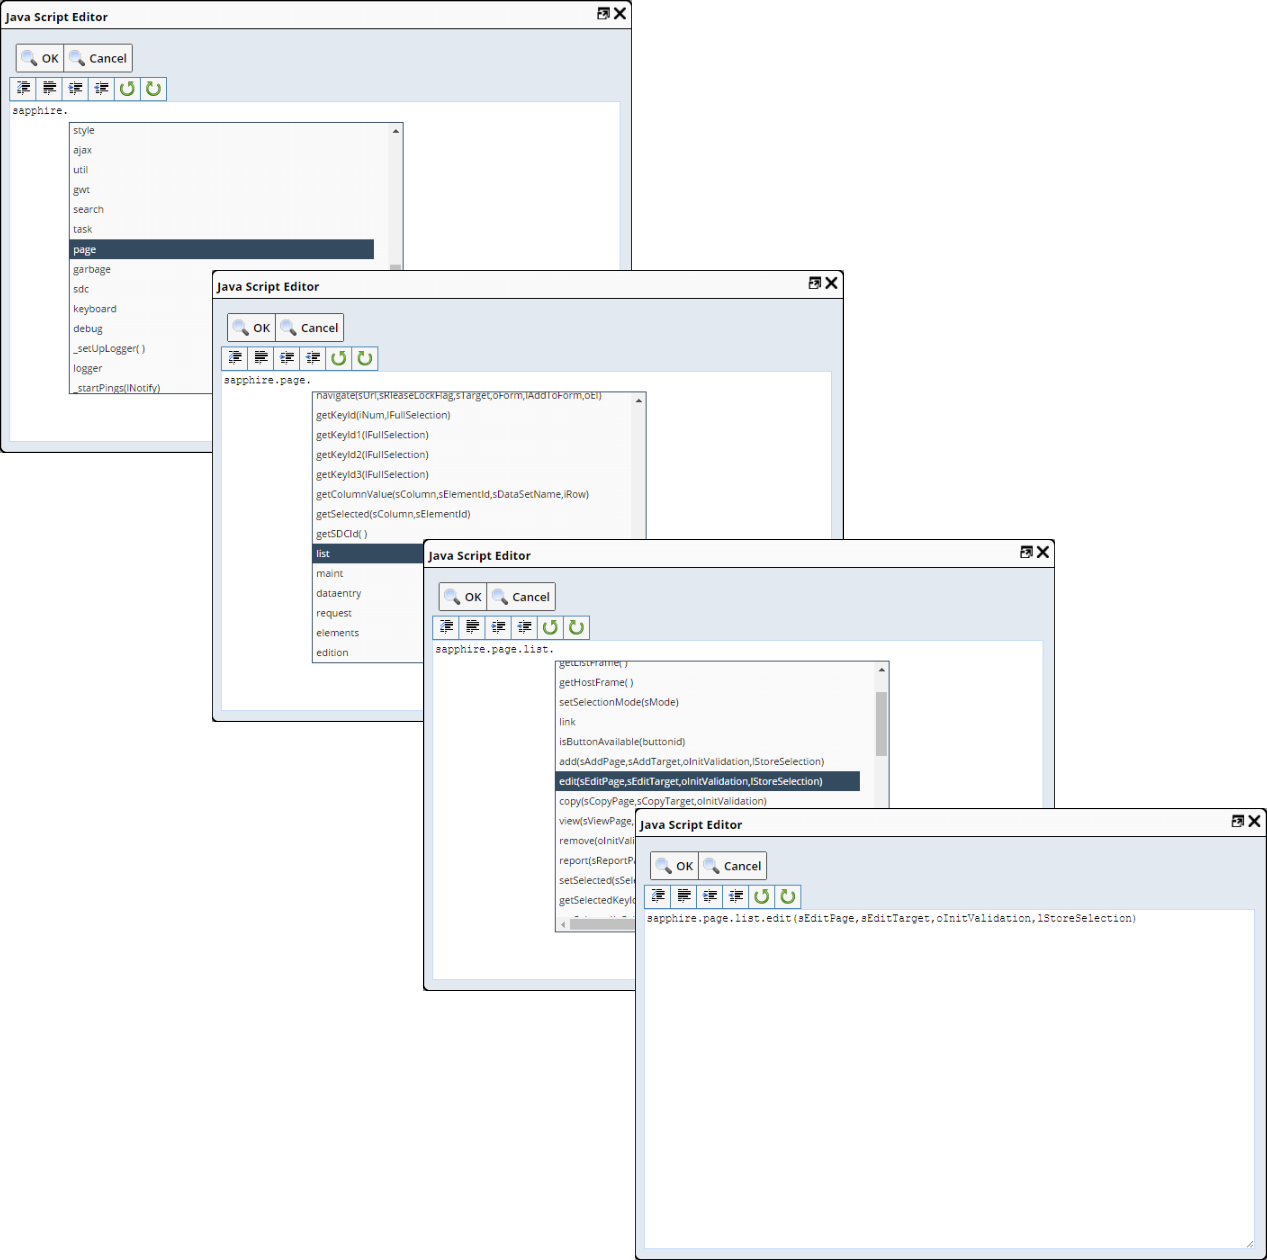Image resolution: width=1267 pixels, height=1260 pixels.
Task: Click the scroll-up arrow of the sapphire suggestion list
Action: [x=396, y=131]
